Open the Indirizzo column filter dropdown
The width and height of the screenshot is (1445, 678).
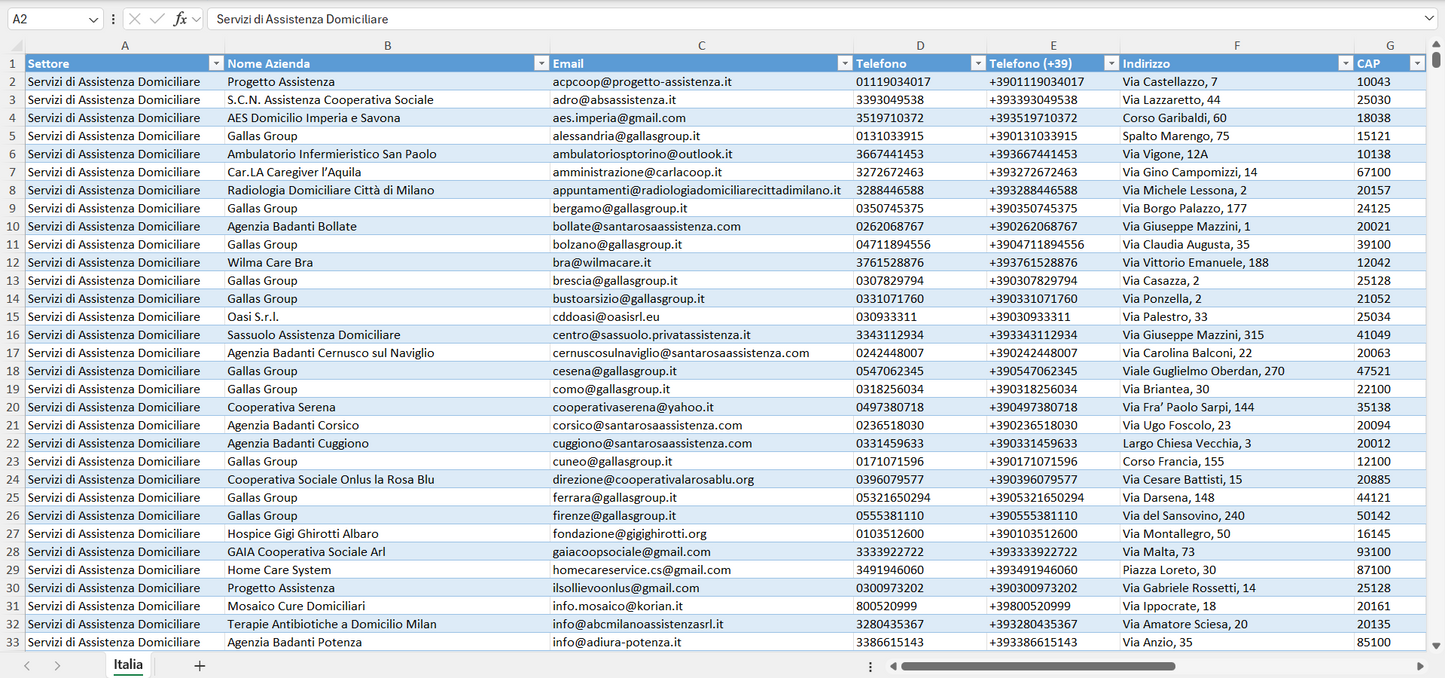click(1345, 64)
